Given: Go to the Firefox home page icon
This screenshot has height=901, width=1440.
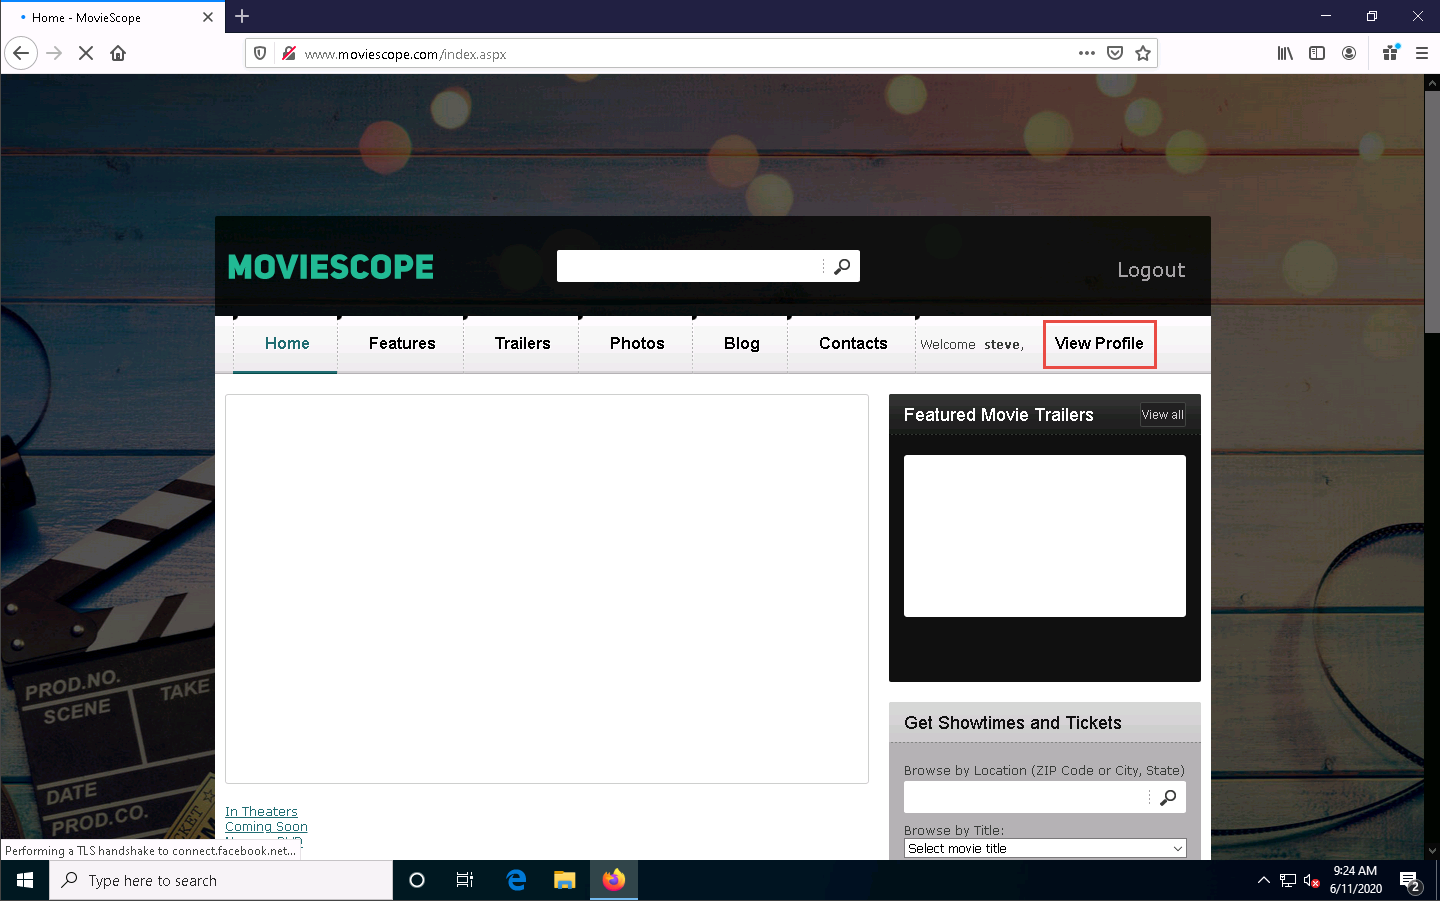Looking at the screenshot, I should [x=118, y=54].
